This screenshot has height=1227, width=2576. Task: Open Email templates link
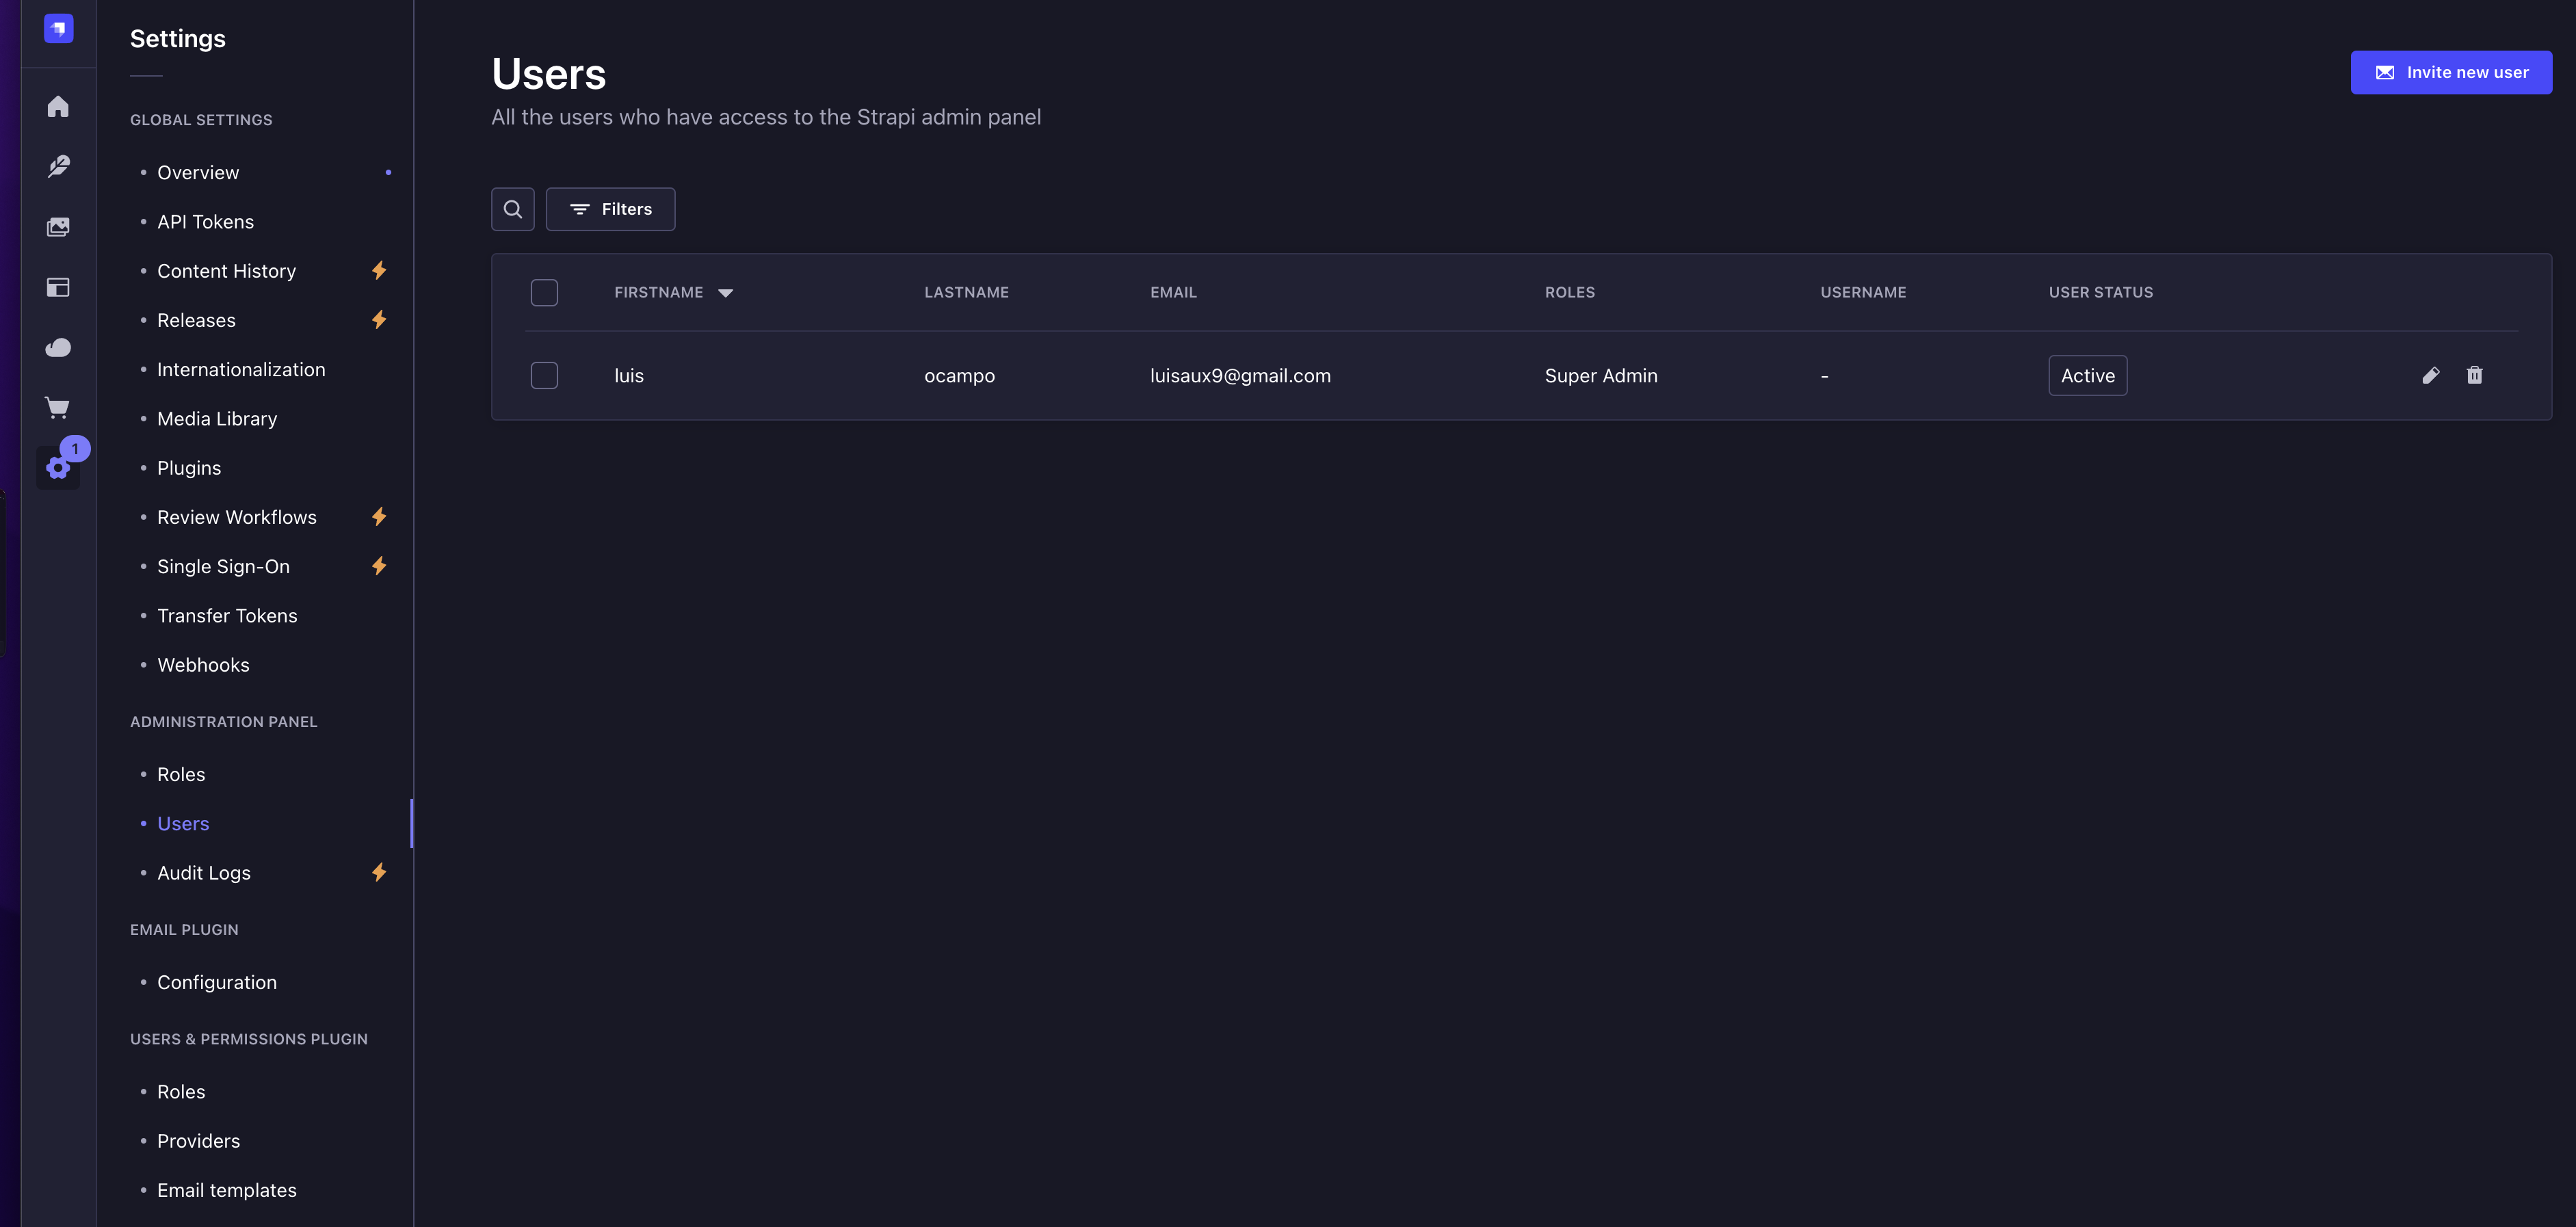pos(227,1190)
